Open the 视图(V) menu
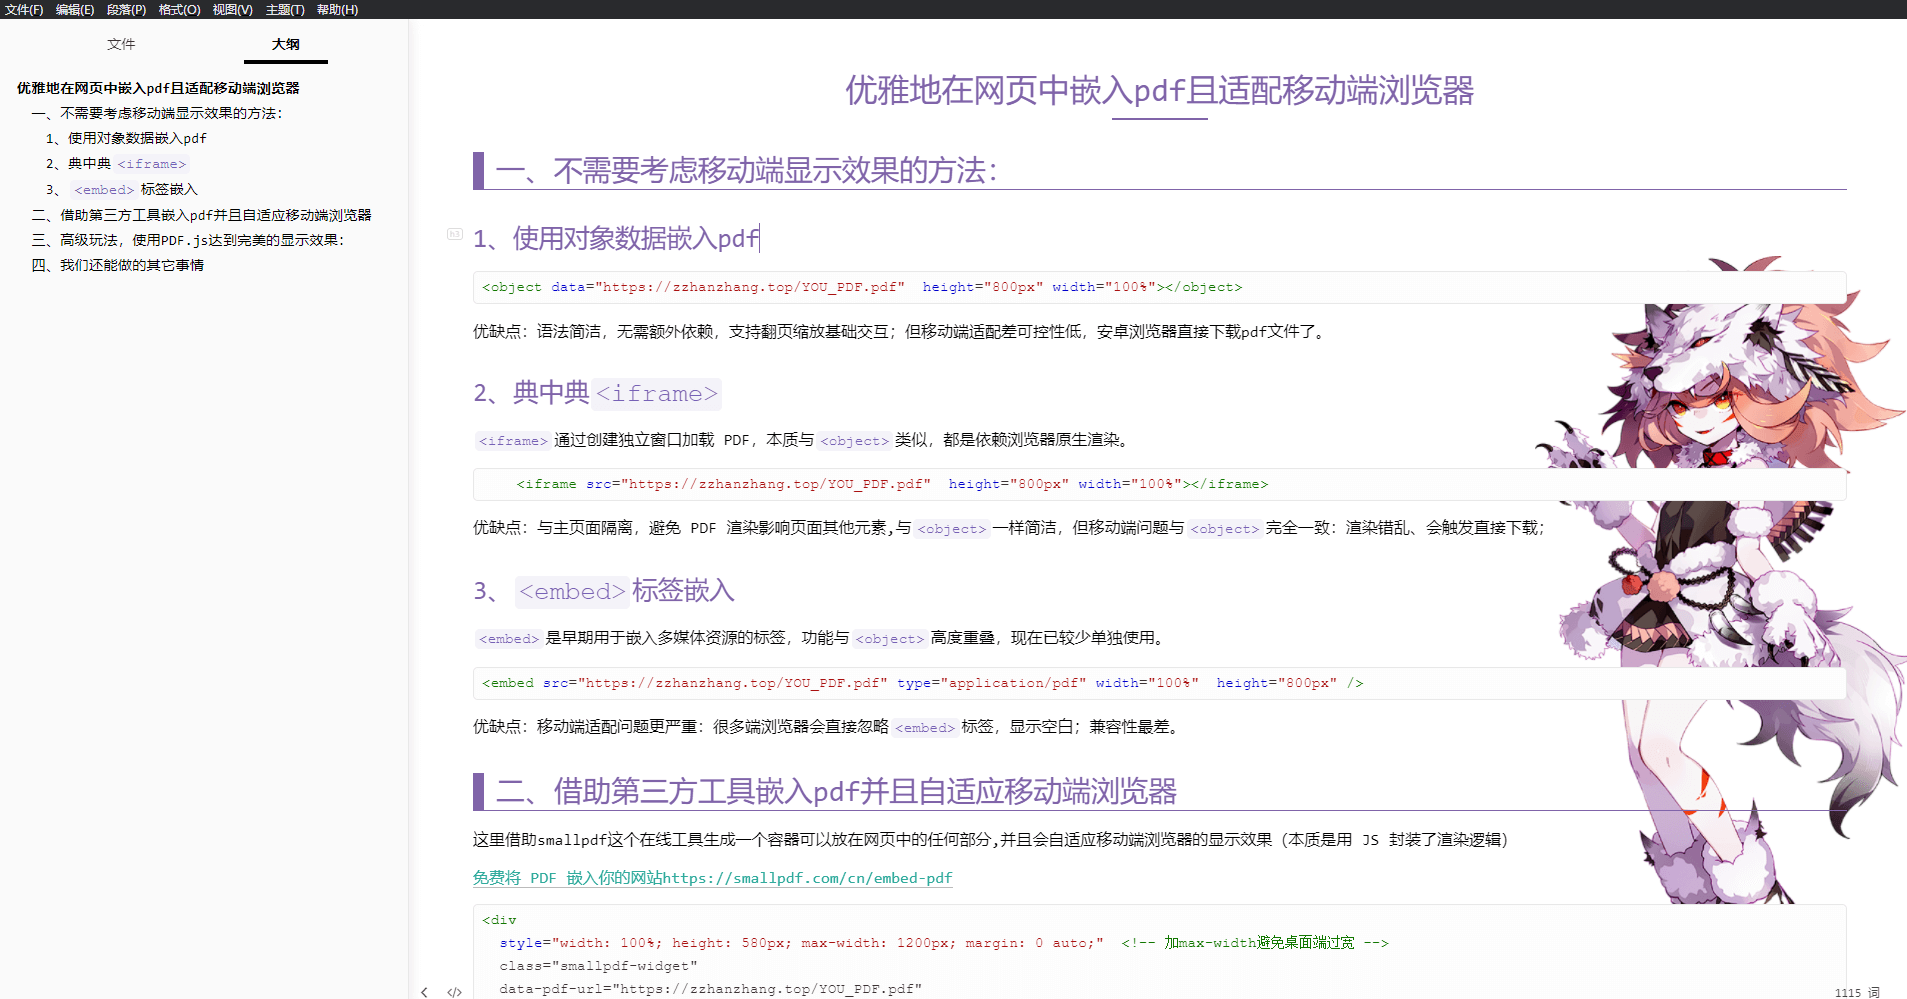The height and width of the screenshot is (999, 1907). pos(232,10)
